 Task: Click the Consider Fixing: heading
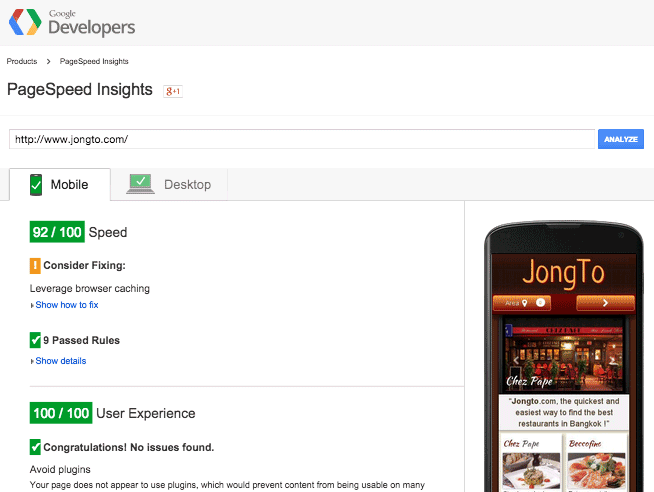84,266
